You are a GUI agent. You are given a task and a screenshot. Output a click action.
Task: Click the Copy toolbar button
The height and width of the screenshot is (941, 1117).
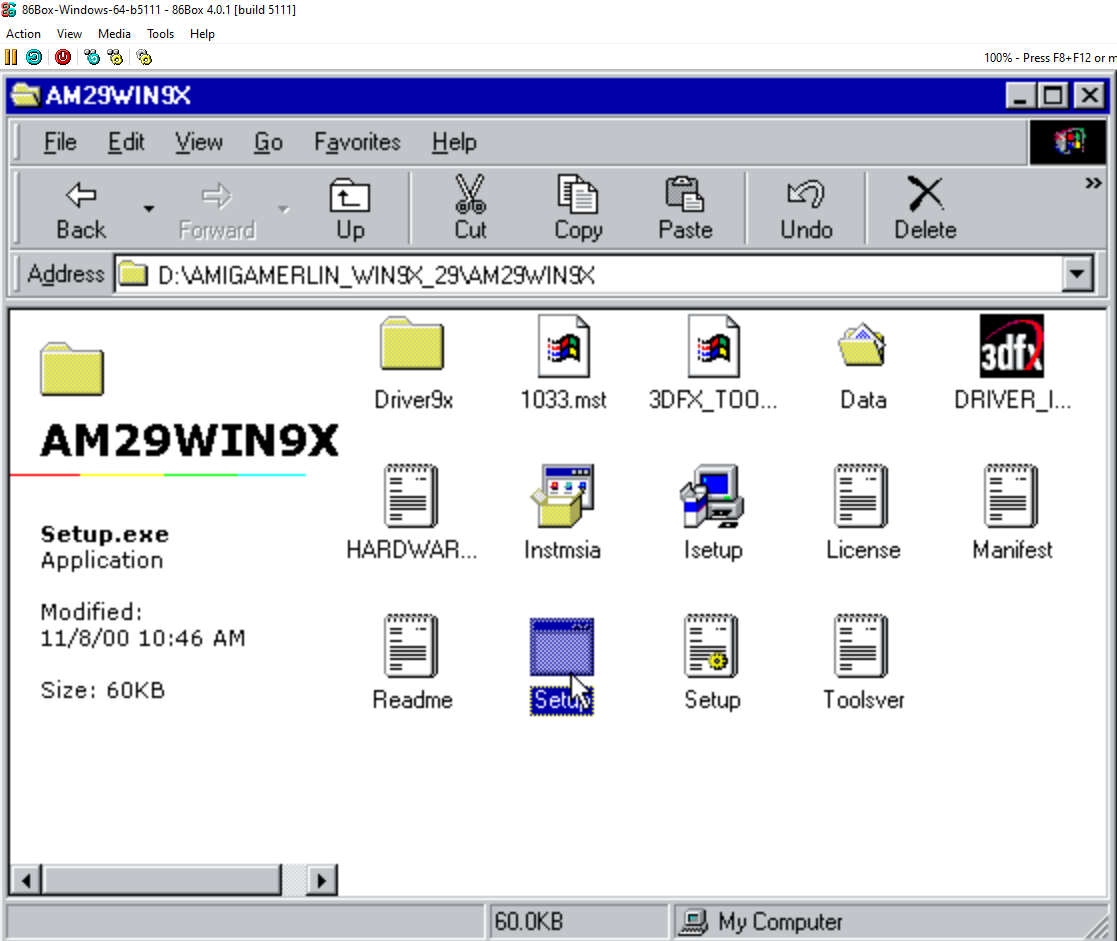578,209
